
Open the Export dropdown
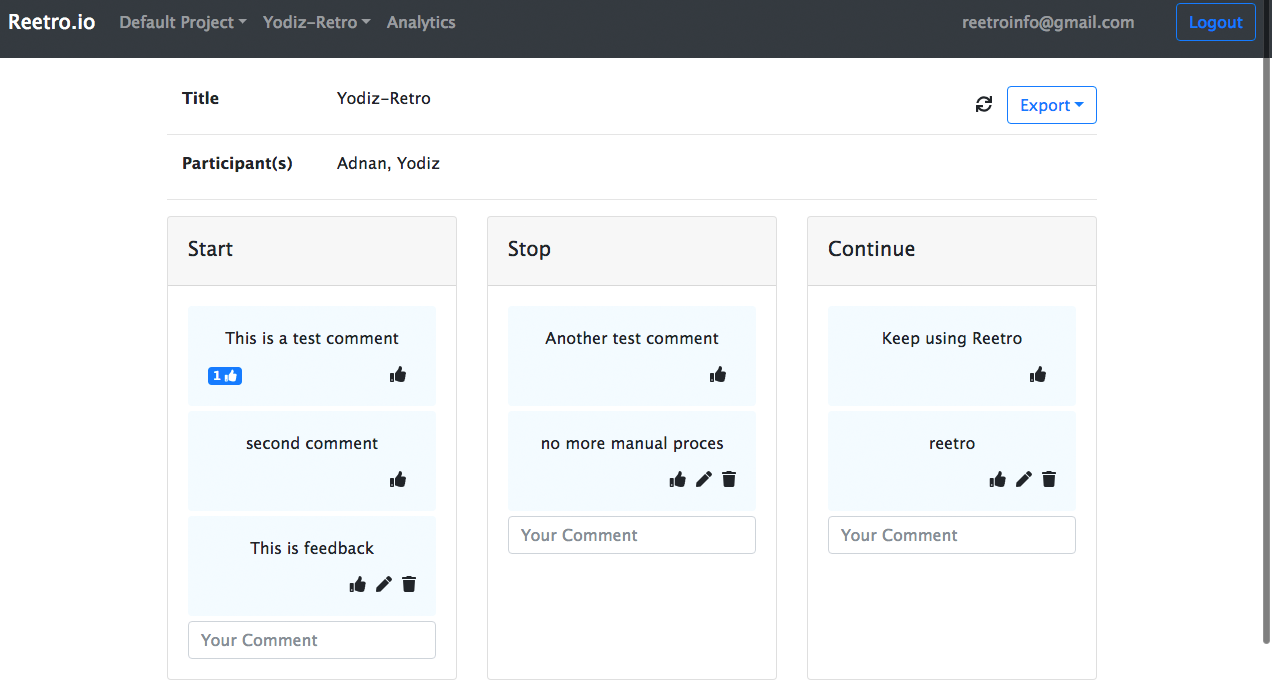point(1051,105)
